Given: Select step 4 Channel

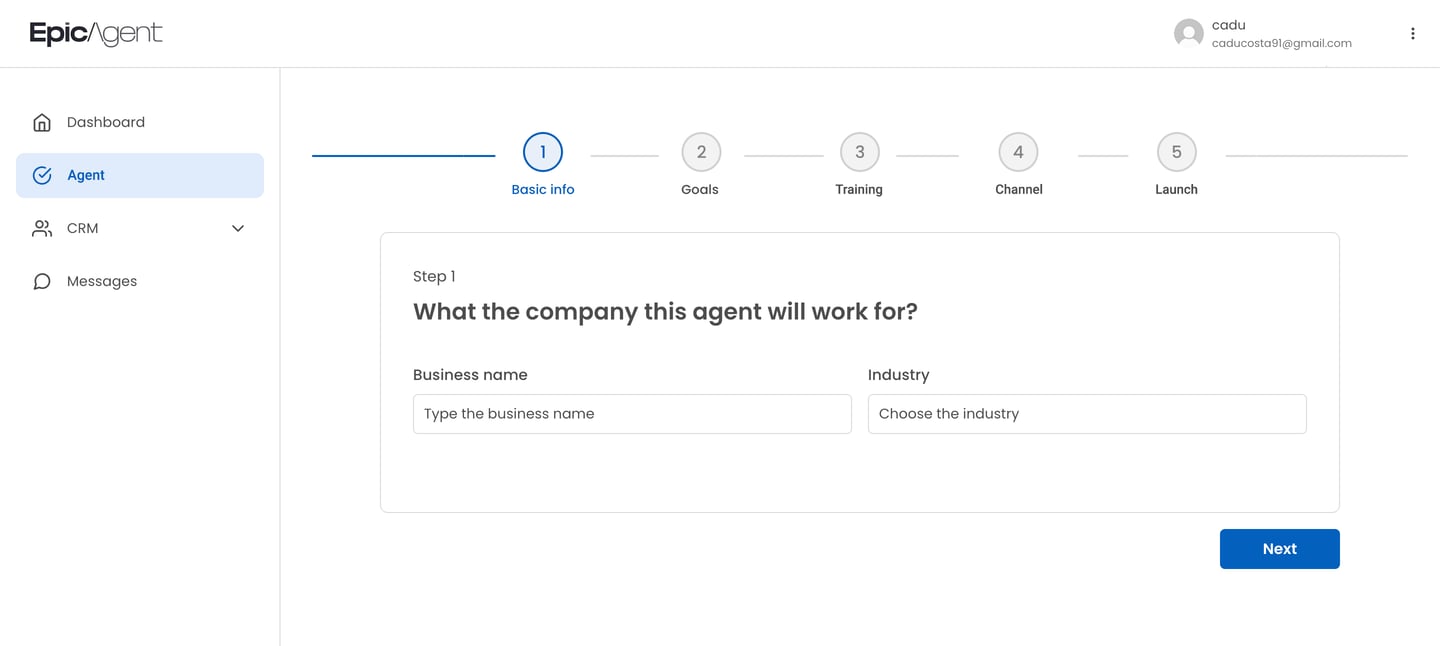Looking at the screenshot, I should tap(1018, 152).
